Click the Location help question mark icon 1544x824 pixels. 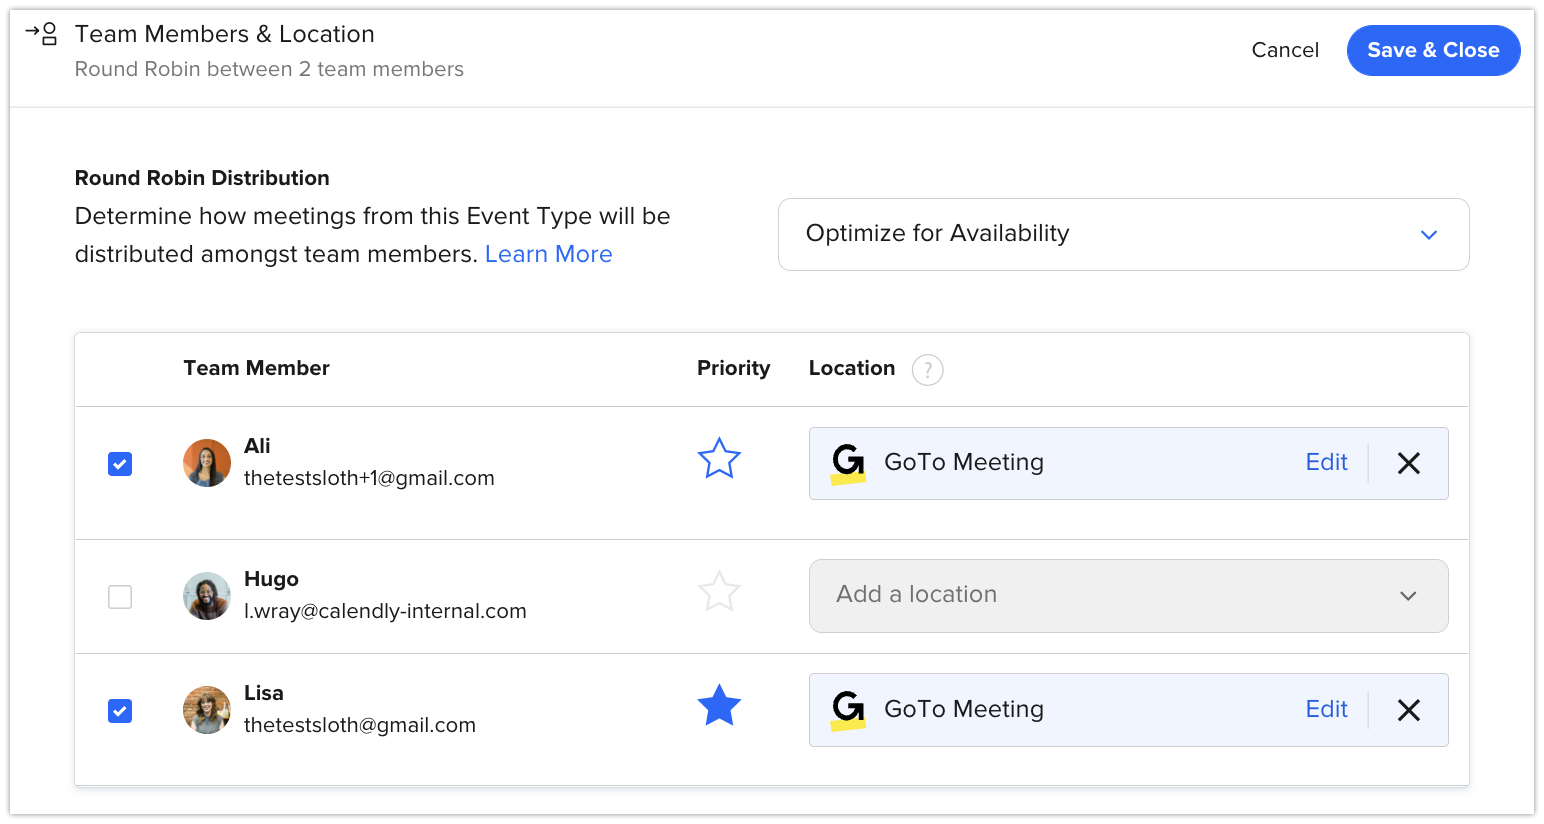coord(927,370)
